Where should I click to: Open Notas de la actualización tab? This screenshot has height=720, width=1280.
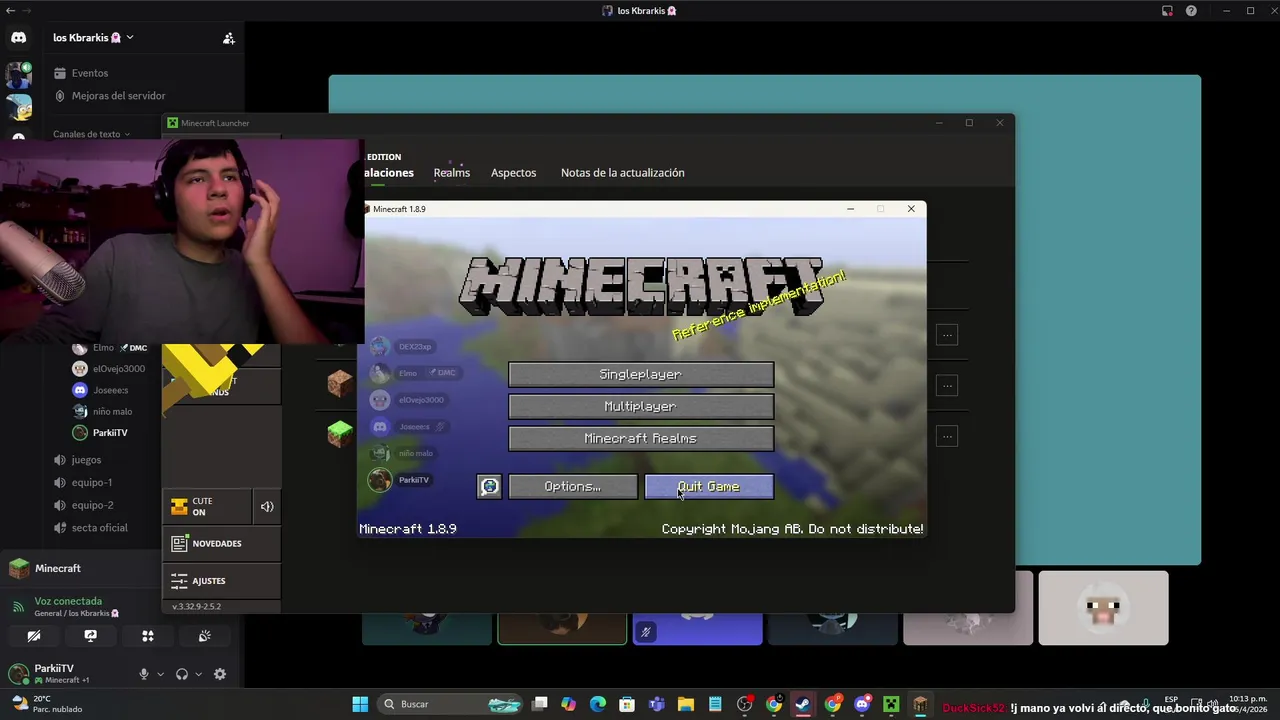click(x=622, y=173)
